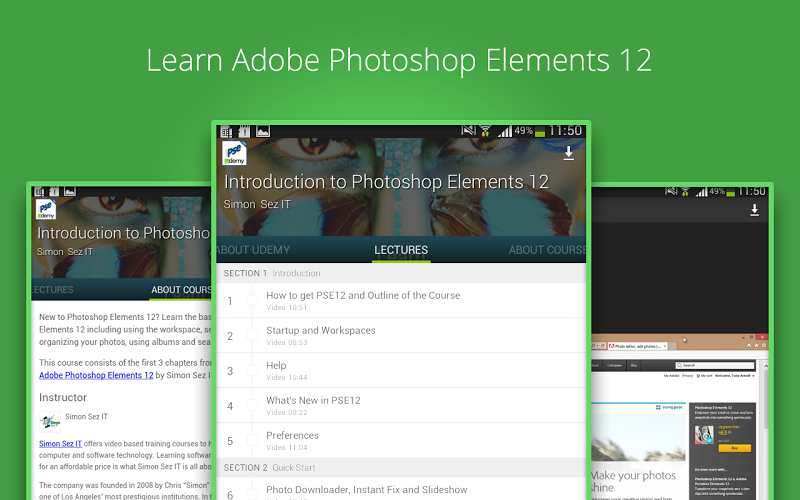The image size is (800, 500).
Task: Tap the picture notification icon in center phone
Action: (x=263, y=132)
